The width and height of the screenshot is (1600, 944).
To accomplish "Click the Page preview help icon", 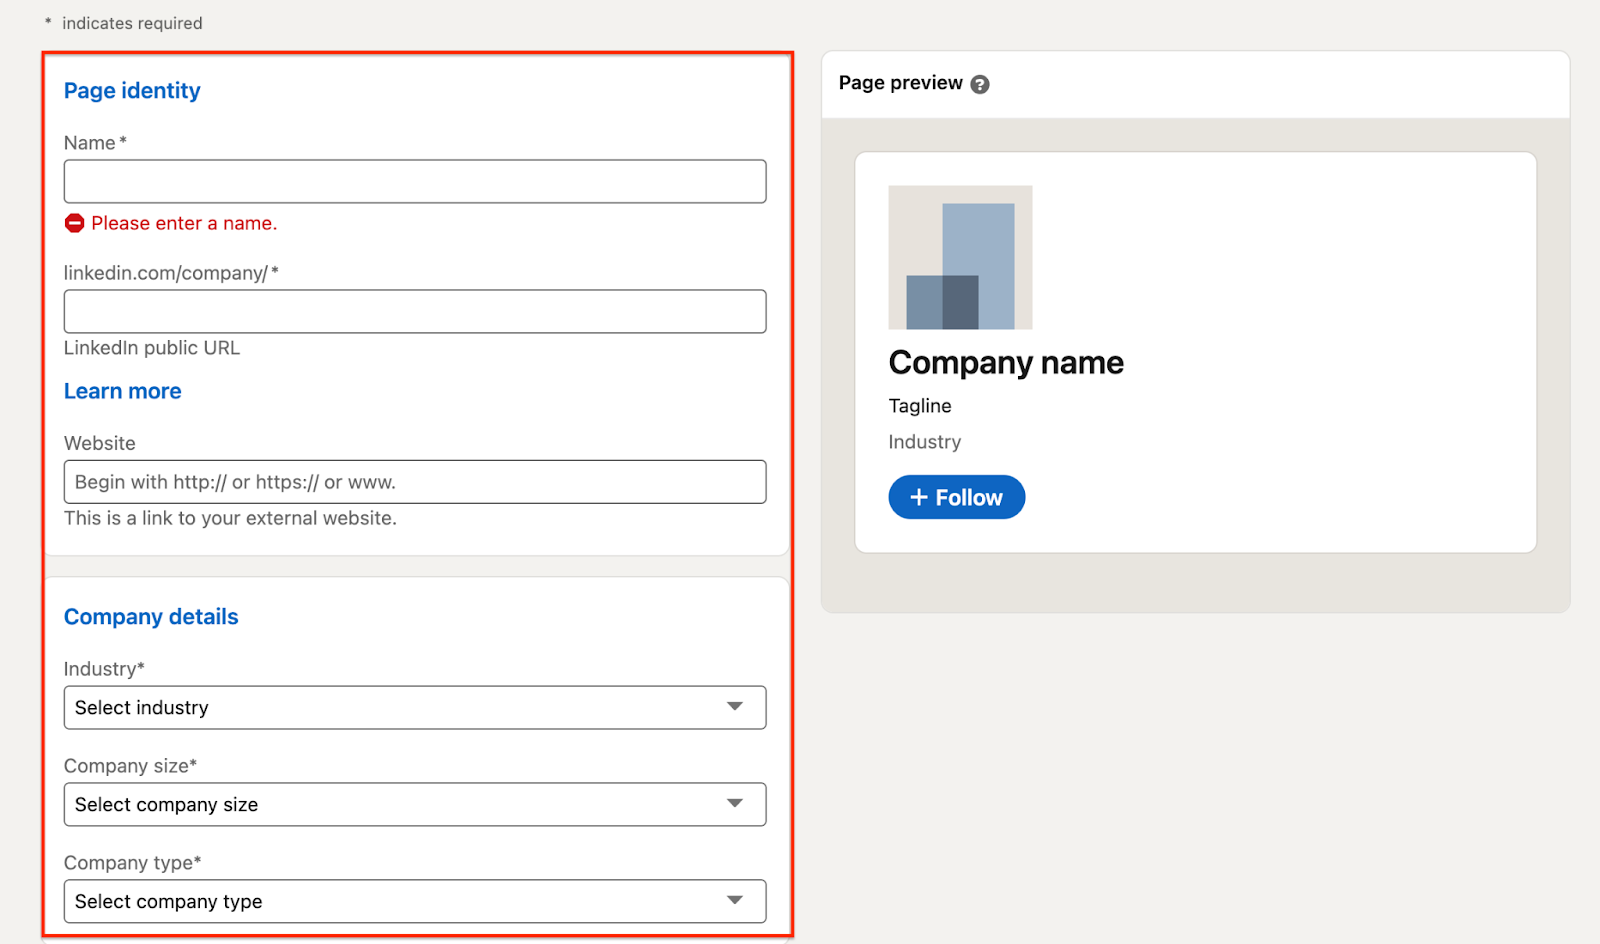I will coord(980,84).
